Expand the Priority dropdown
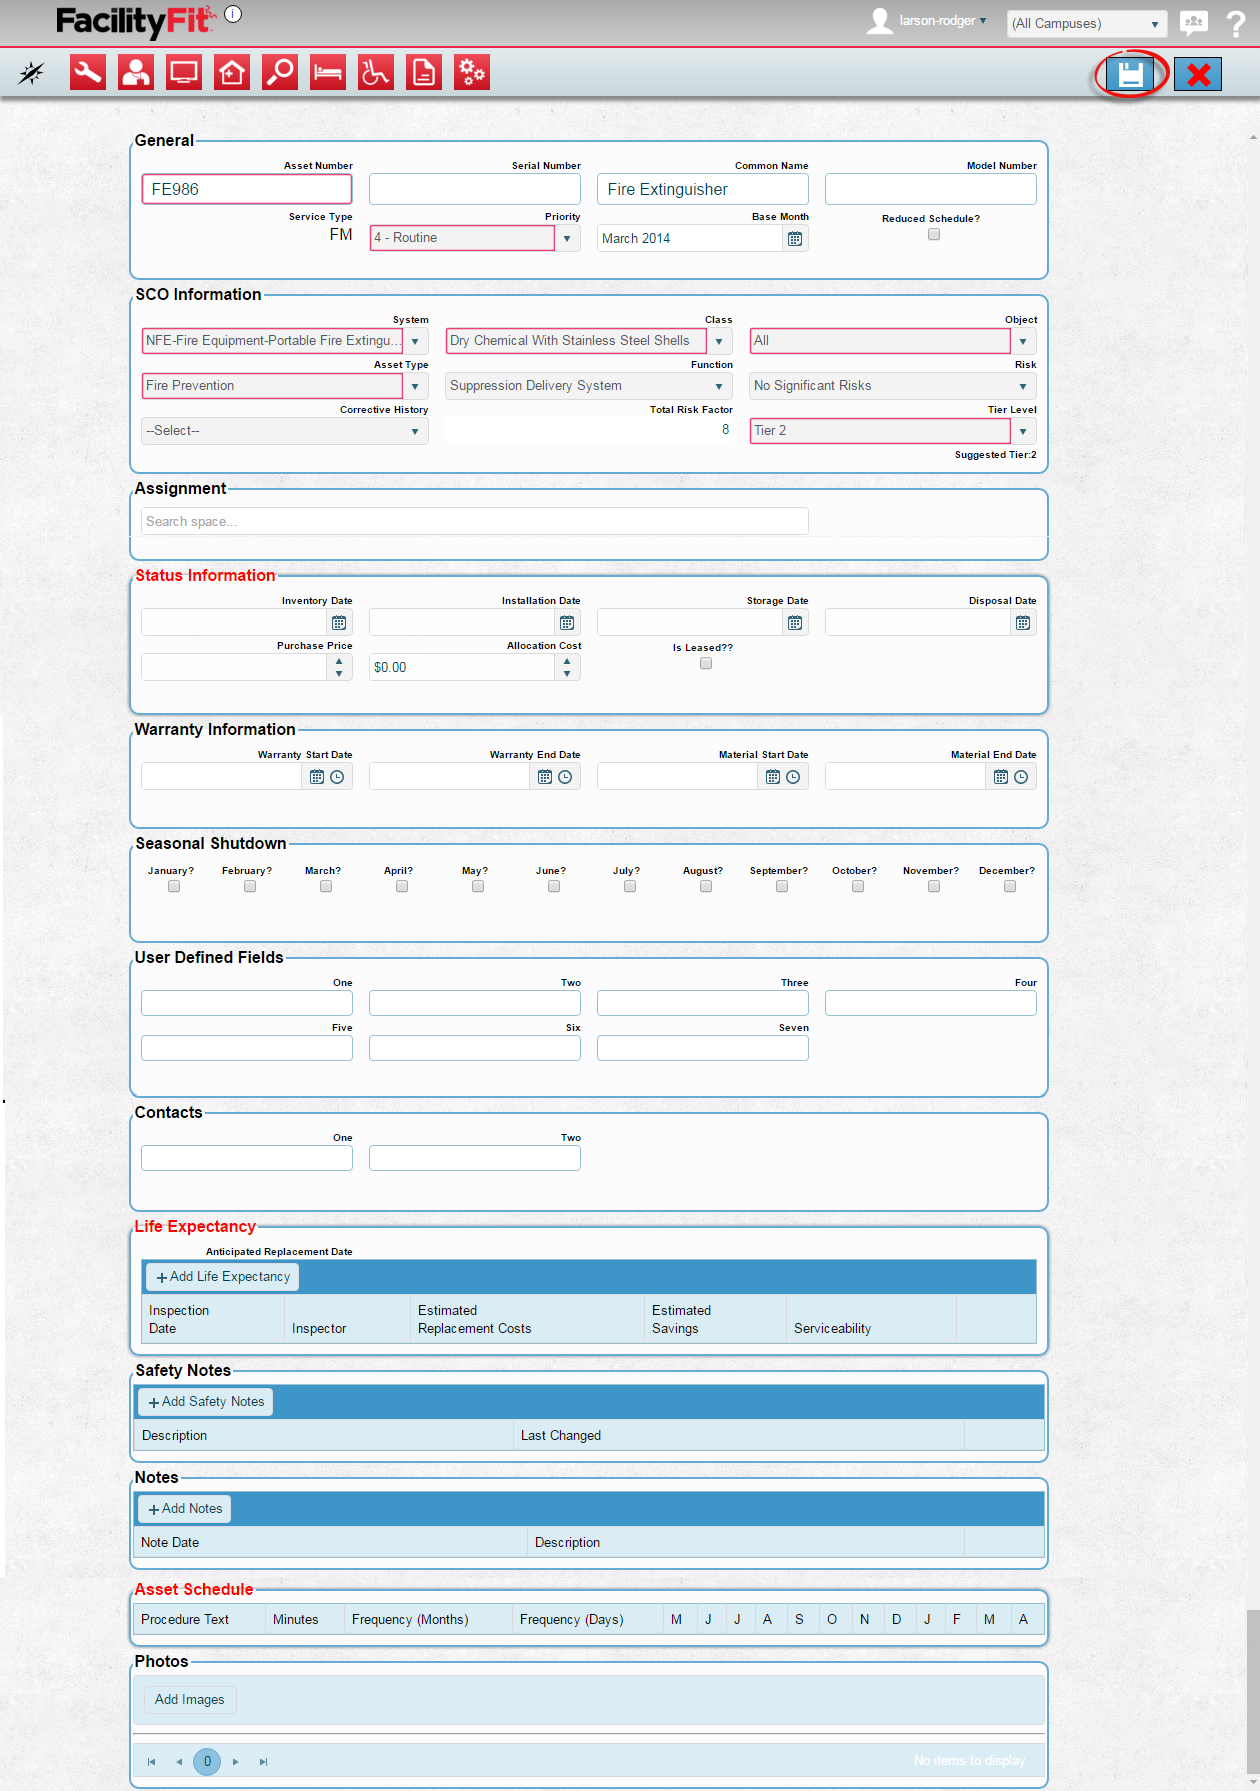The height and width of the screenshot is (1791, 1260). point(567,239)
